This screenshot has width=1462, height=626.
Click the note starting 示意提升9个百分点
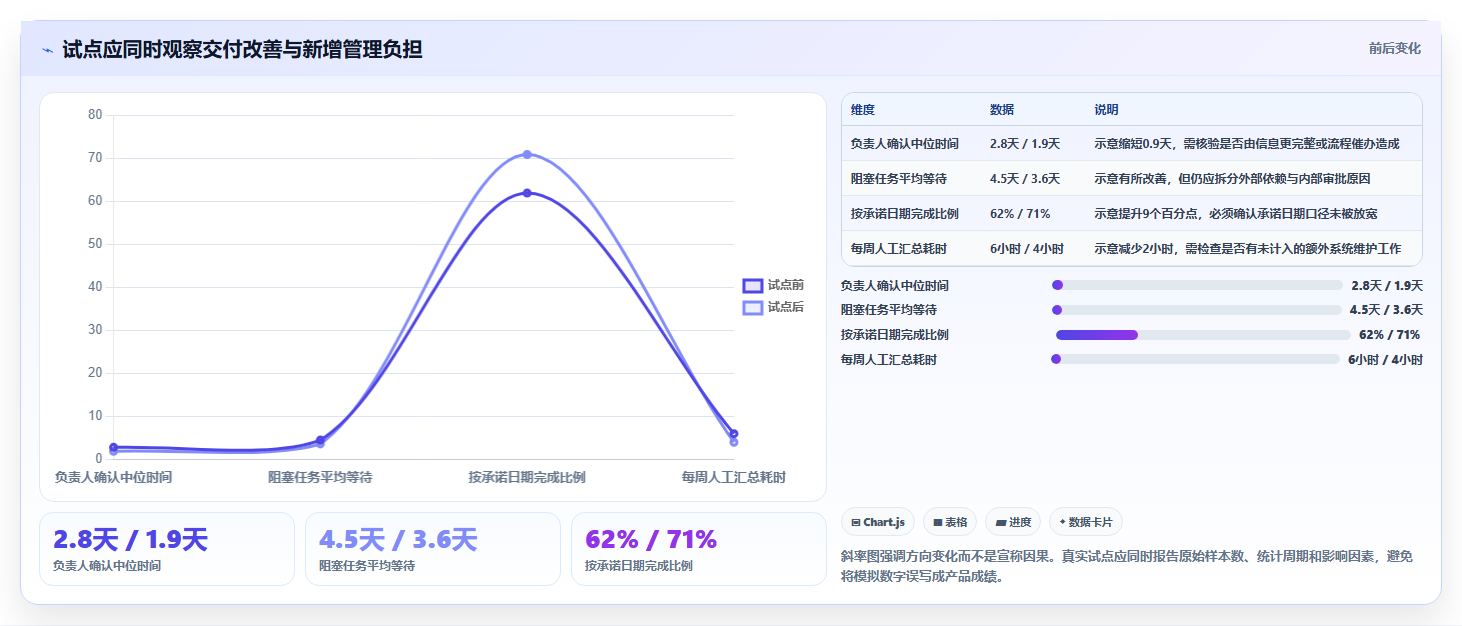(x=1236, y=214)
